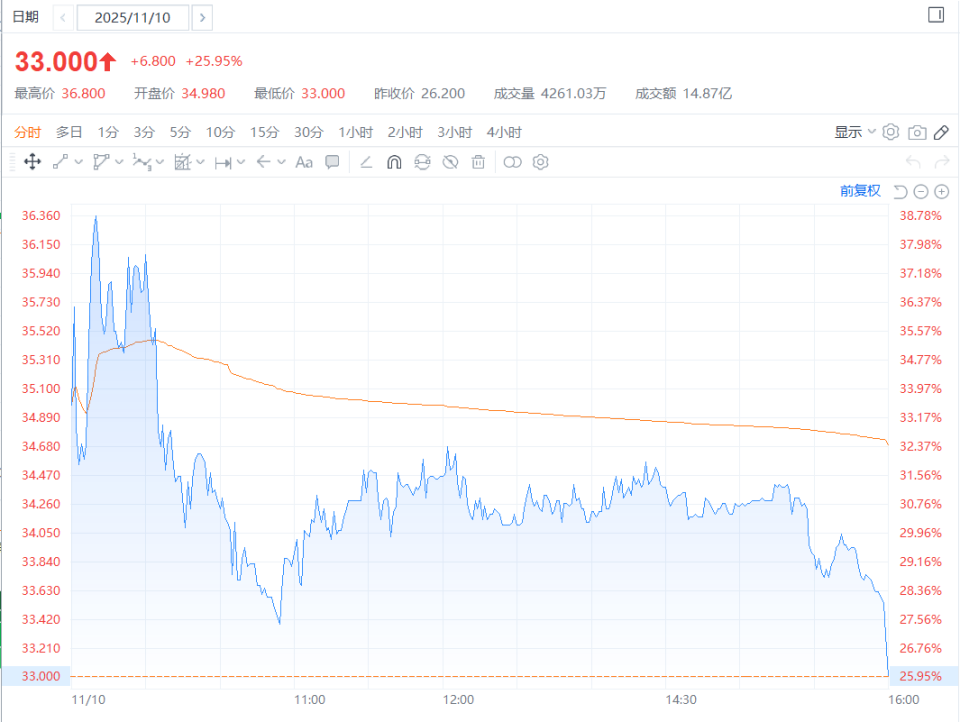This screenshot has height=722, width=960.
Task: Click the trash delete drawings icon
Action: click(x=478, y=162)
